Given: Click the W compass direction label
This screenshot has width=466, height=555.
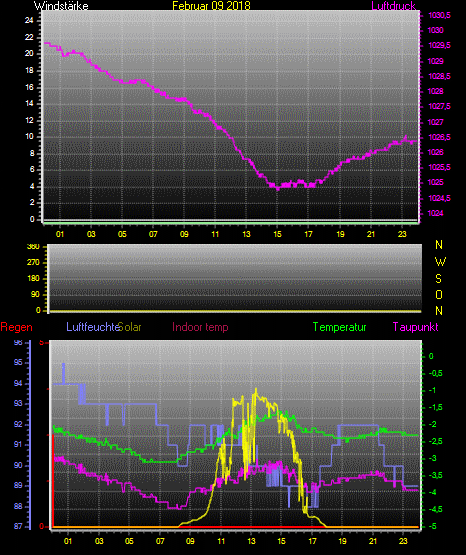Looking at the screenshot, I should [440, 262].
